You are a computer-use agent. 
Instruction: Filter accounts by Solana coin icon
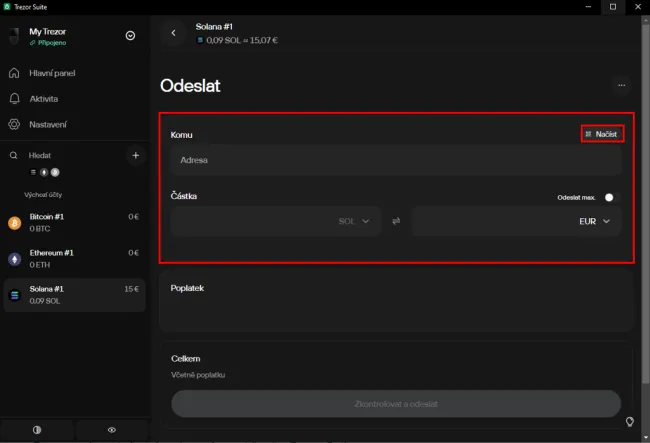click(33, 172)
